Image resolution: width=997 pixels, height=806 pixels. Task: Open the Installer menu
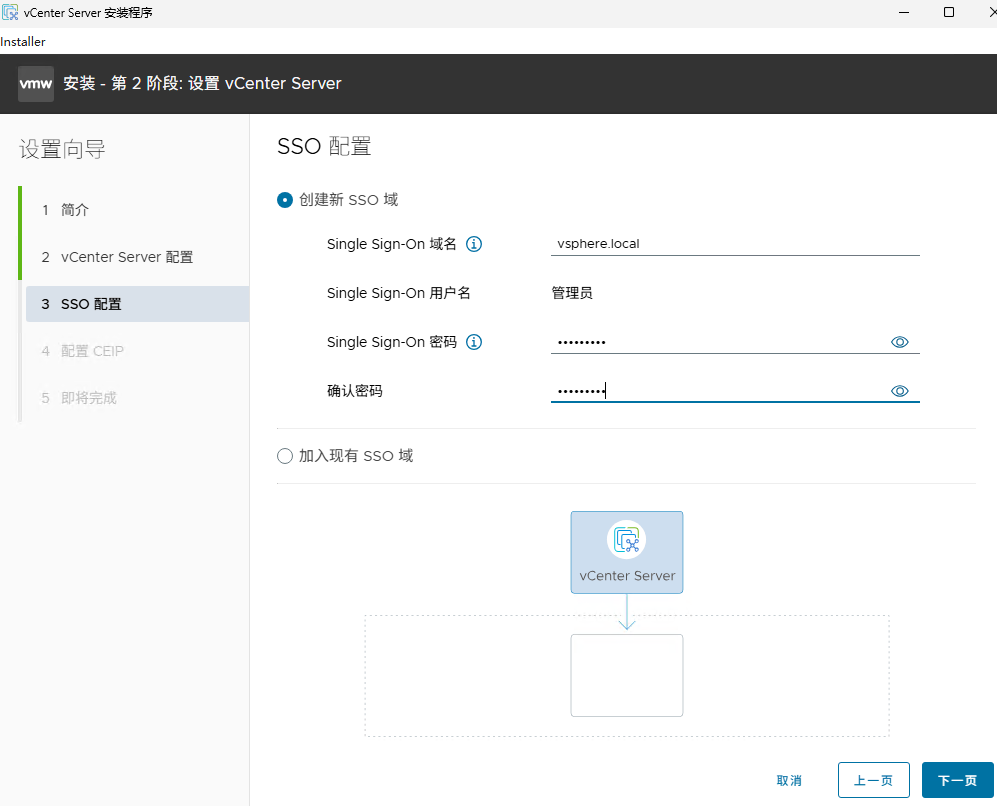[x=24, y=41]
